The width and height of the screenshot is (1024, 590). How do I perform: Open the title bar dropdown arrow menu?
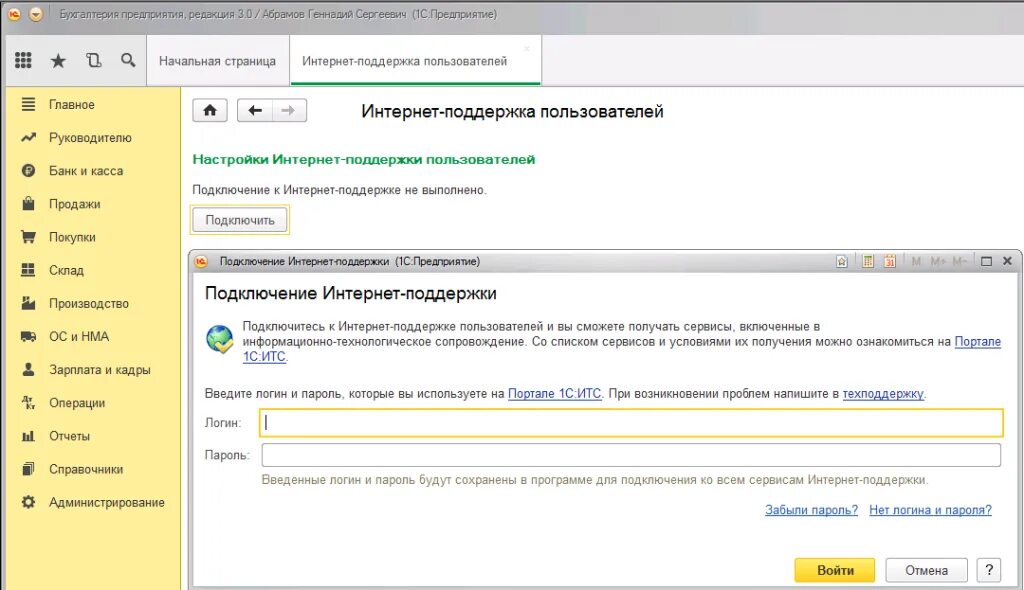pos(36,14)
